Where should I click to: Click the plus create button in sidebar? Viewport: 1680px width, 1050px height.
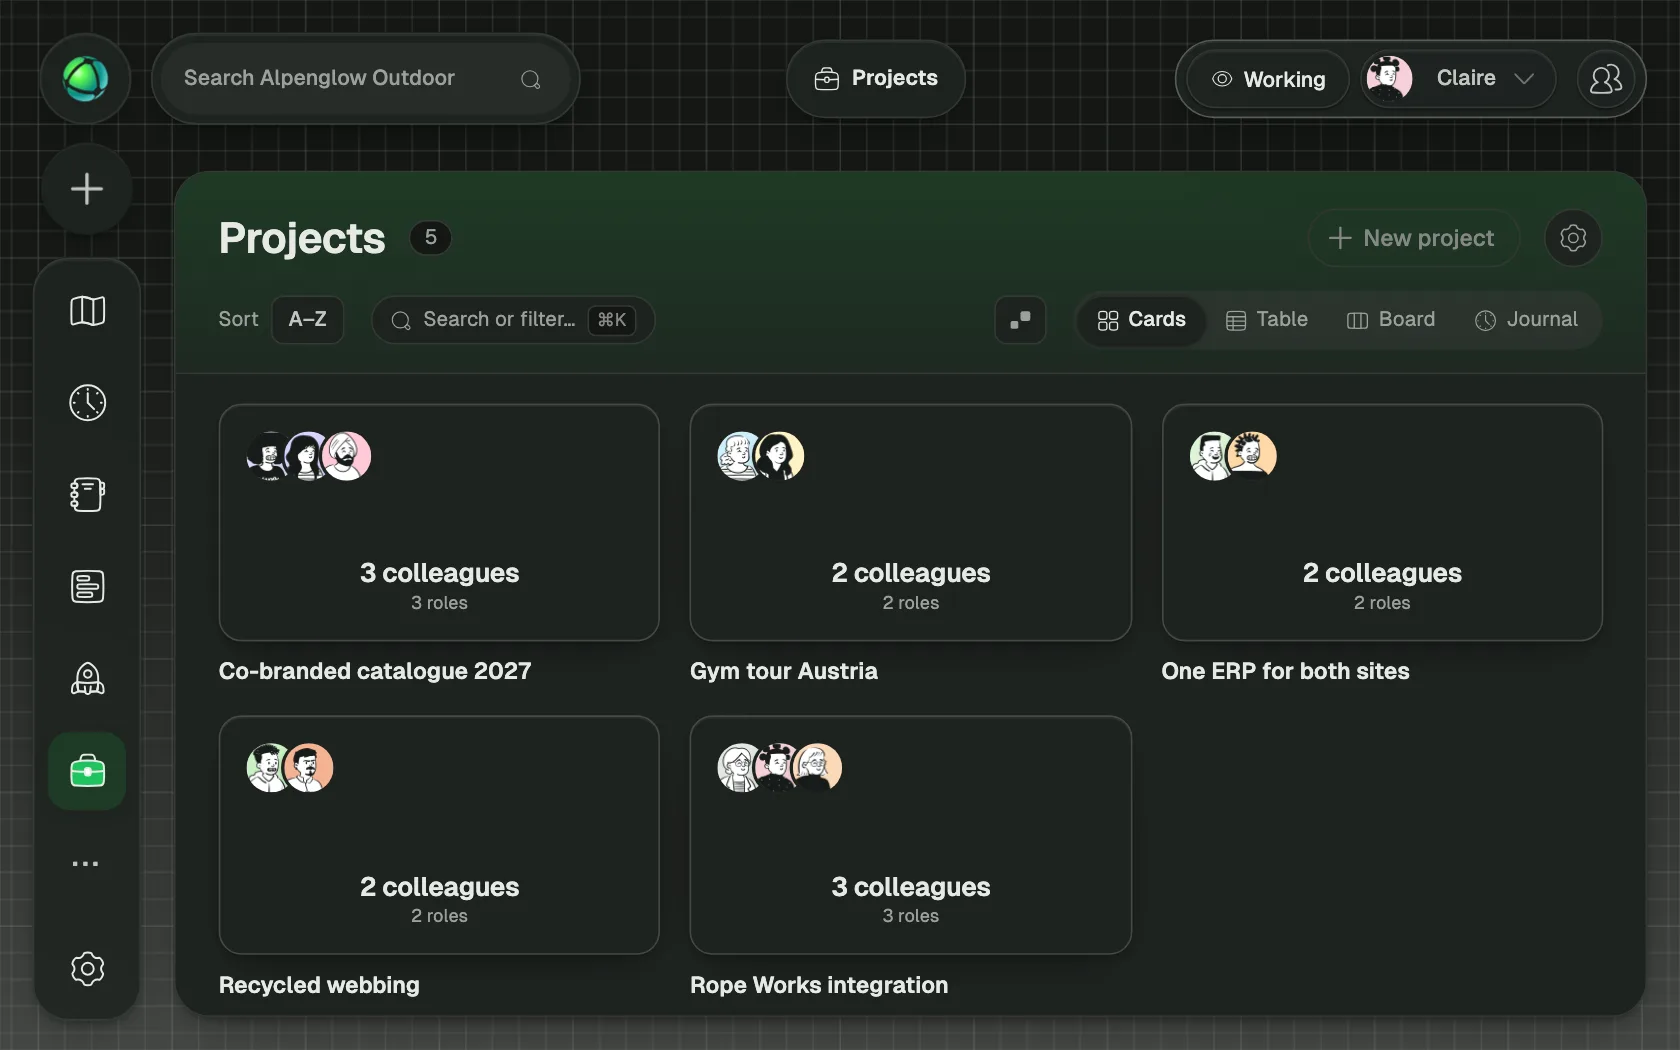[x=87, y=189]
